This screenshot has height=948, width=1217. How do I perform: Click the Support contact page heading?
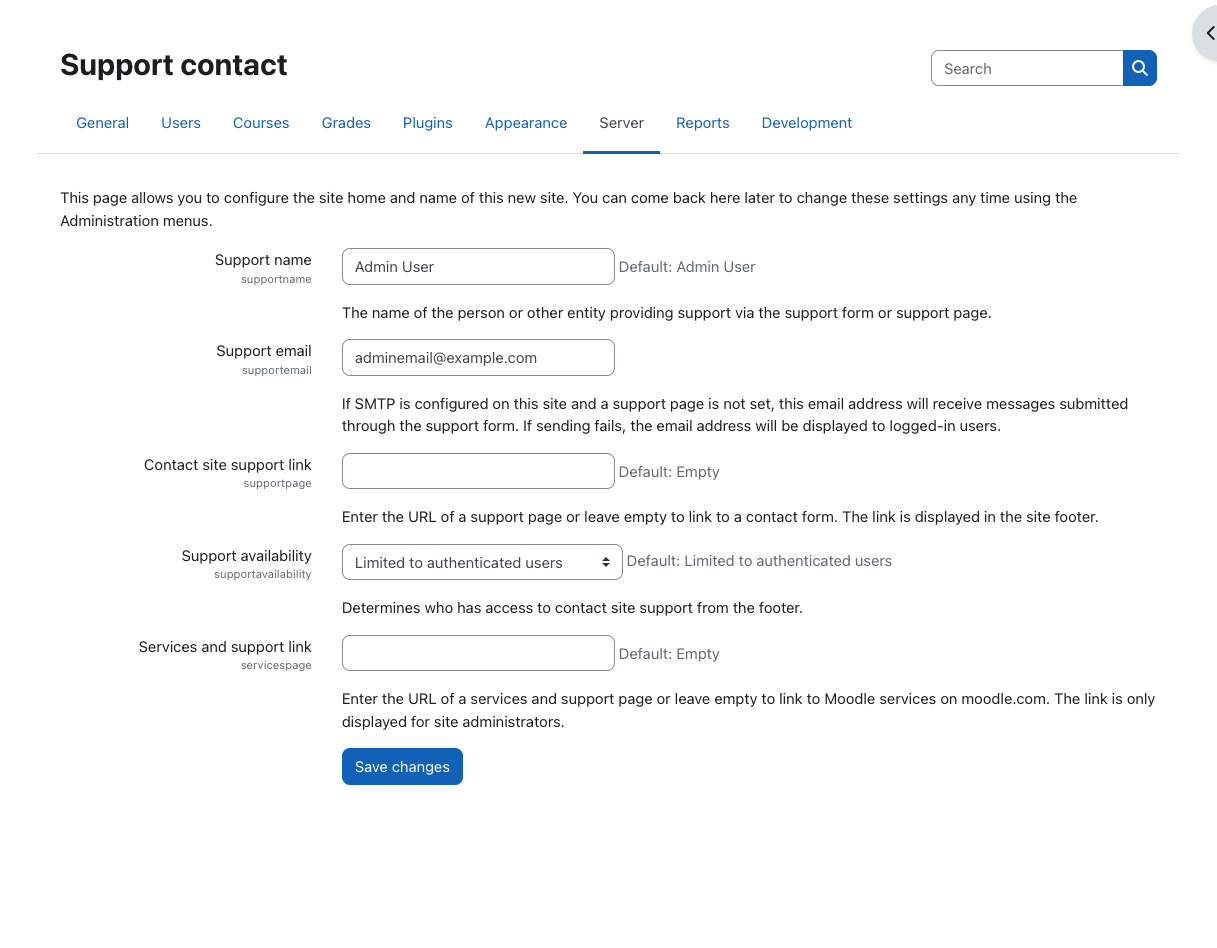coord(173,65)
